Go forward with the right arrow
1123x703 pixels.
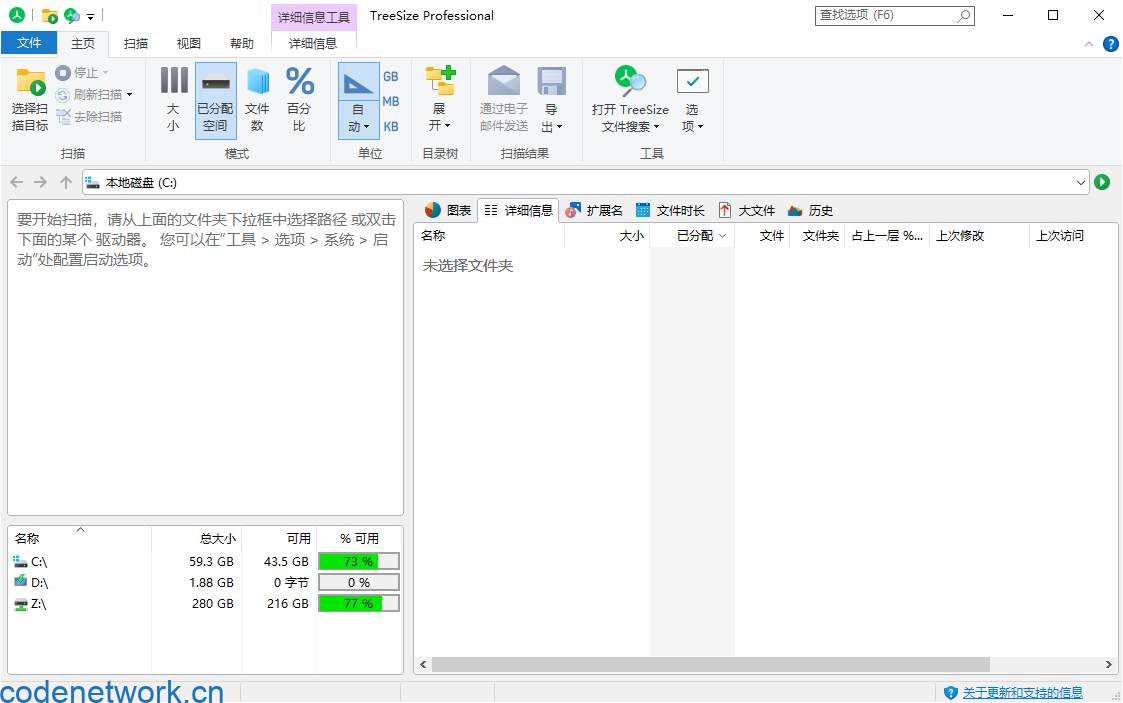[41, 183]
